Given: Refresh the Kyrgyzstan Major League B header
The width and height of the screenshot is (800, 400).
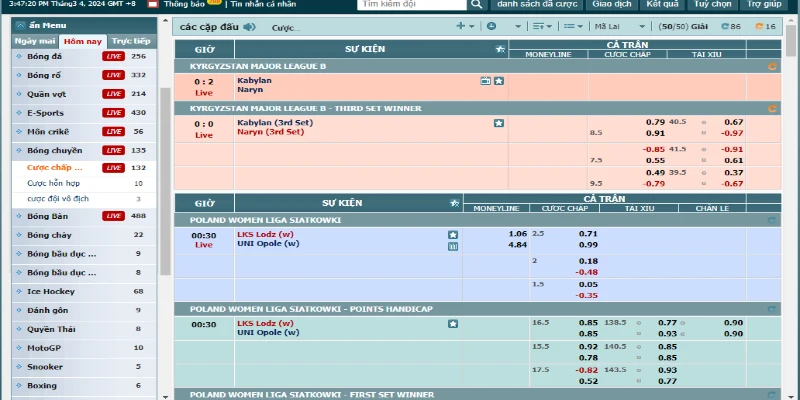Looking at the screenshot, I should pos(772,66).
